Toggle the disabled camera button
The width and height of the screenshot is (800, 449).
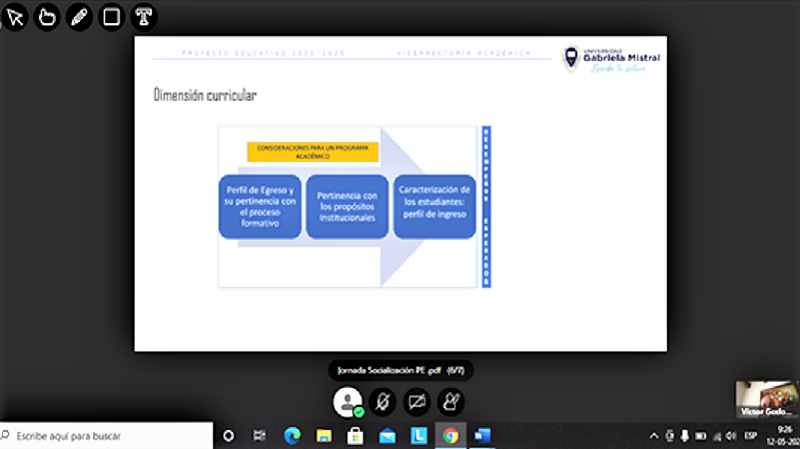[x=417, y=402]
